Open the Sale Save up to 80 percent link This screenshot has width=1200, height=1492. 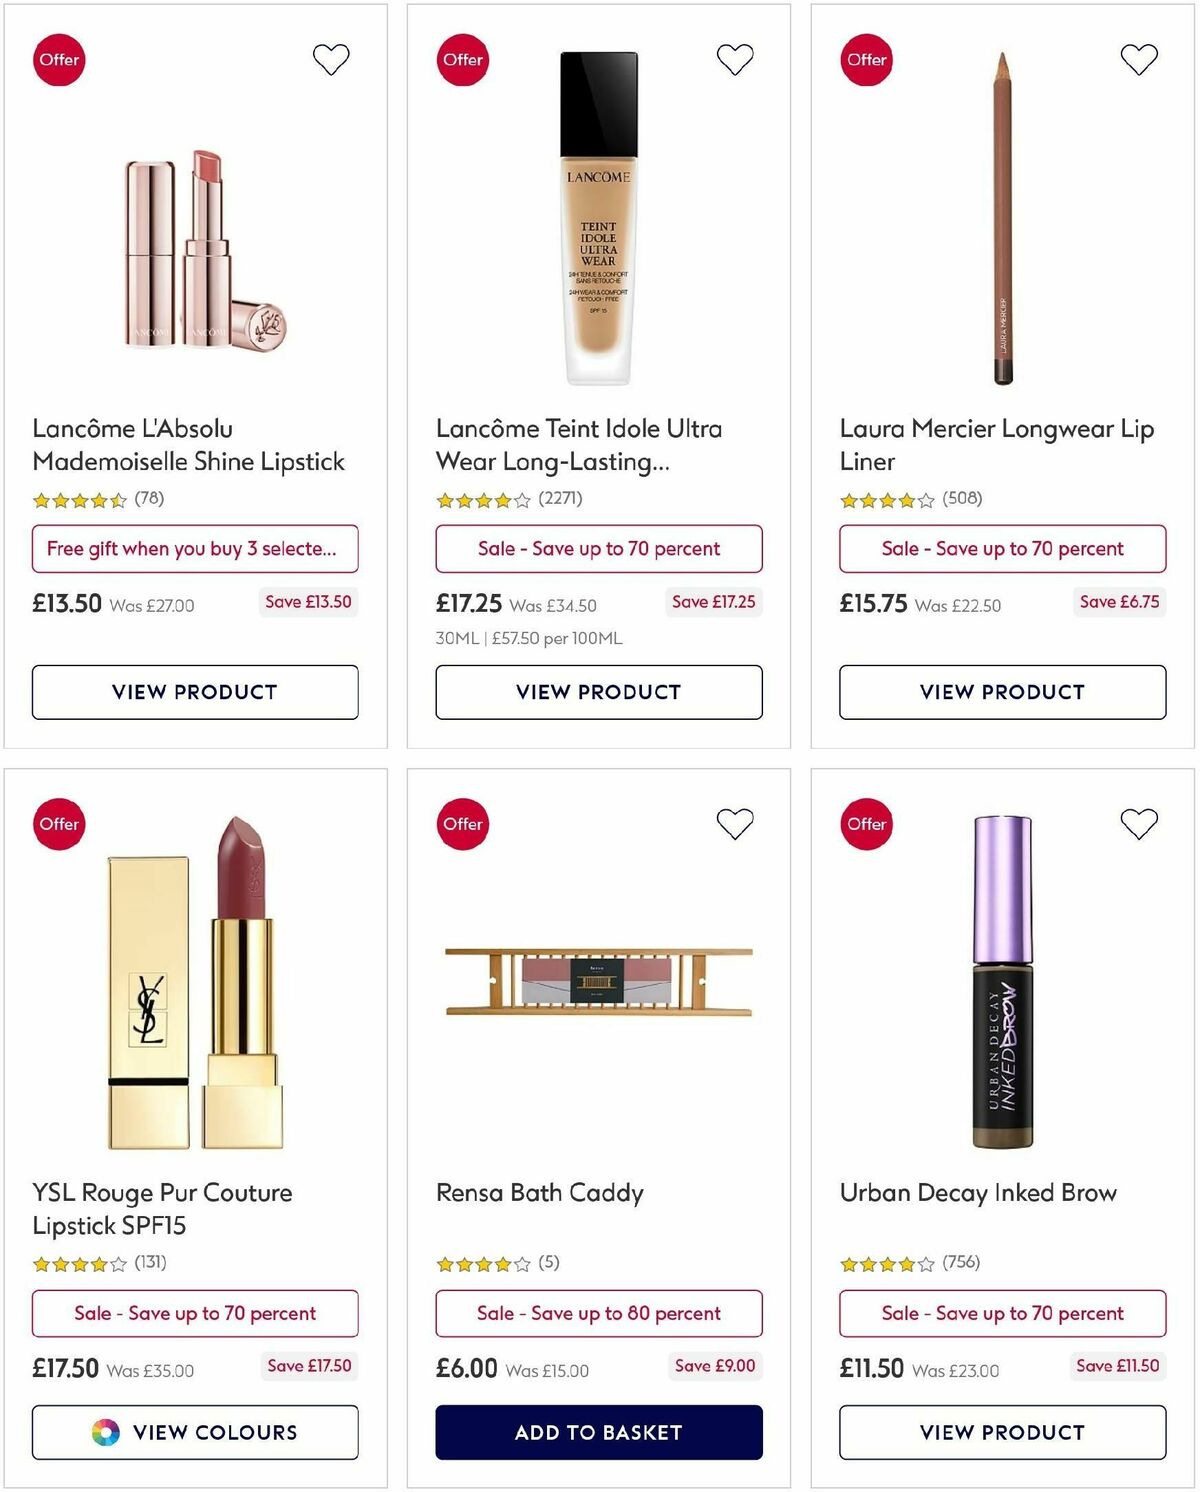pyautogui.click(x=598, y=1313)
